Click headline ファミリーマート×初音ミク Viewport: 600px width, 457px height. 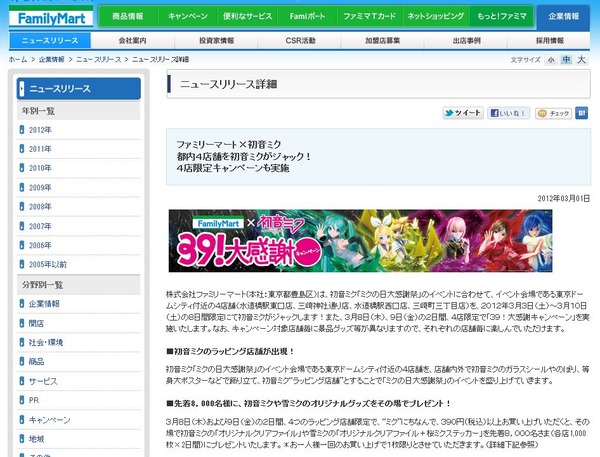[x=228, y=145]
